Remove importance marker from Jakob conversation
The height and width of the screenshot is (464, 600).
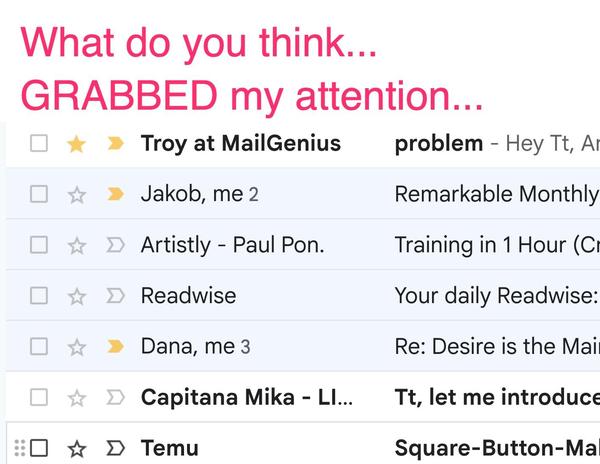115,194
